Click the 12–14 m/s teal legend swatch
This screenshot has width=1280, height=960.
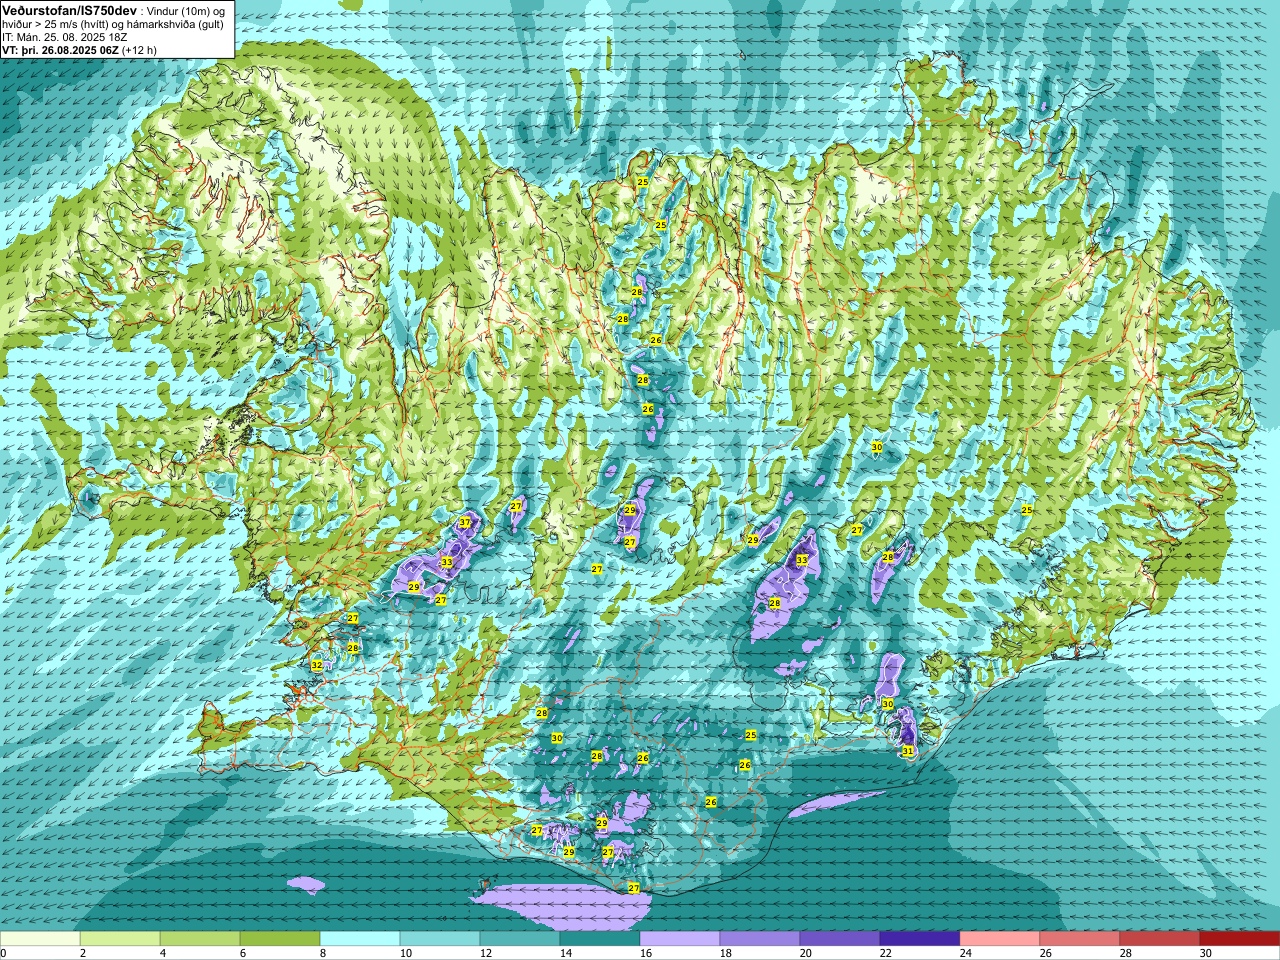pos(520,939)
